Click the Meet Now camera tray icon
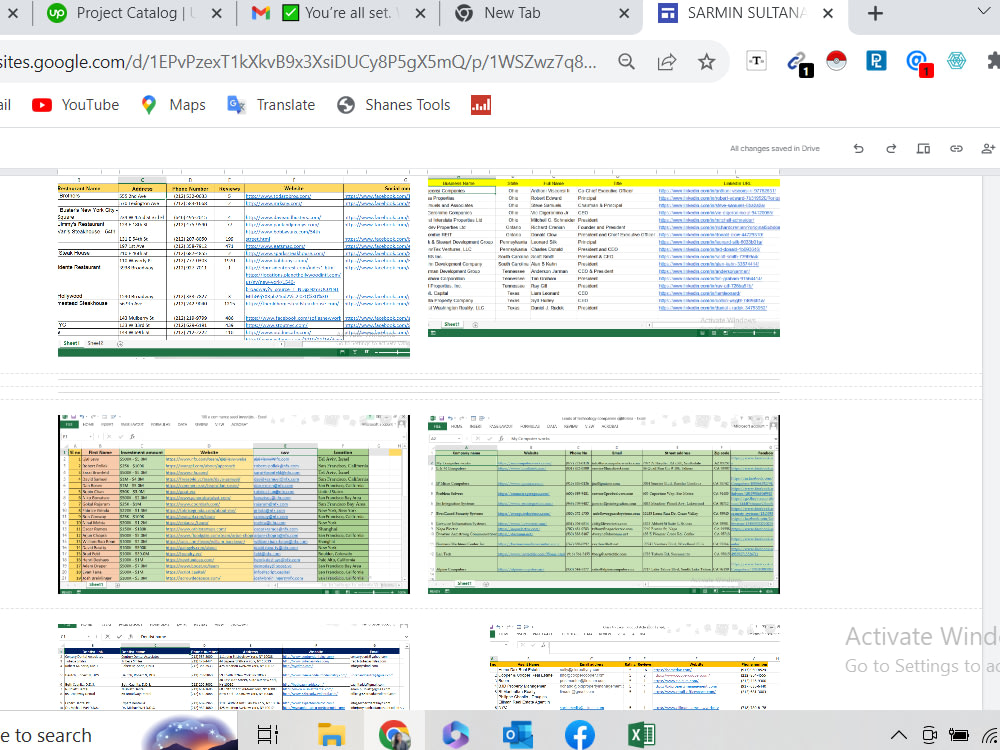1000x750 pixels. (929, 735)
